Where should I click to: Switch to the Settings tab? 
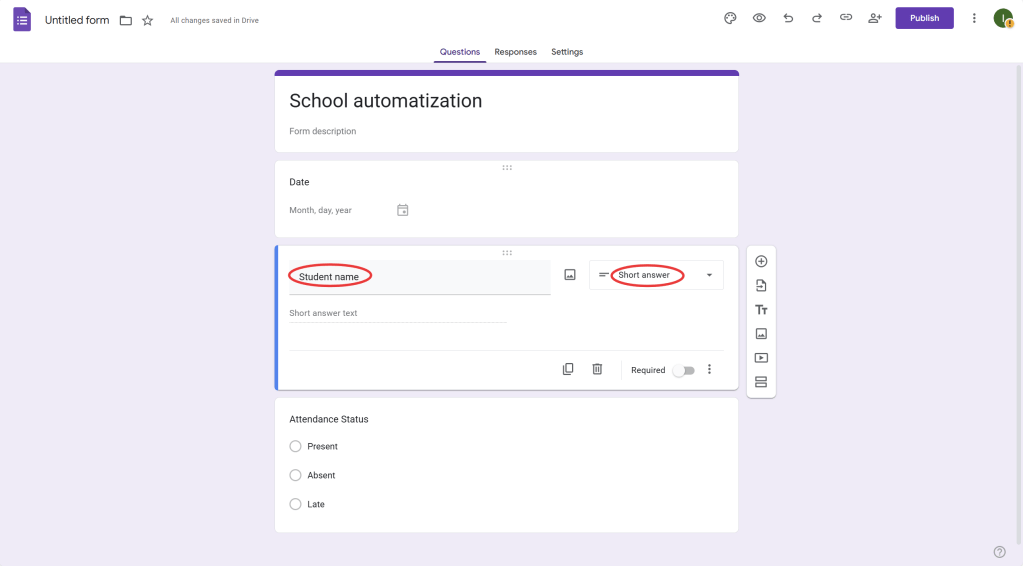click(x=567, y=52)
